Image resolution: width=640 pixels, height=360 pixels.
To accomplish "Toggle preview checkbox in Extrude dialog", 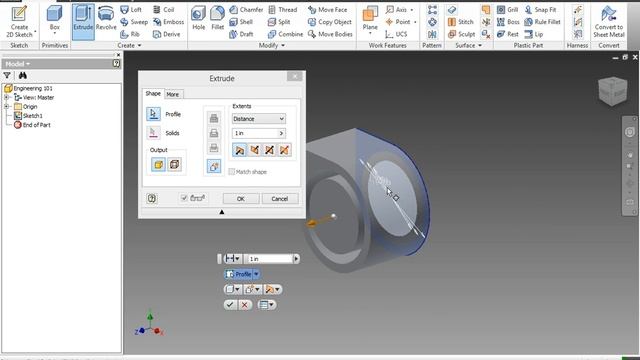I will (184, 198).
